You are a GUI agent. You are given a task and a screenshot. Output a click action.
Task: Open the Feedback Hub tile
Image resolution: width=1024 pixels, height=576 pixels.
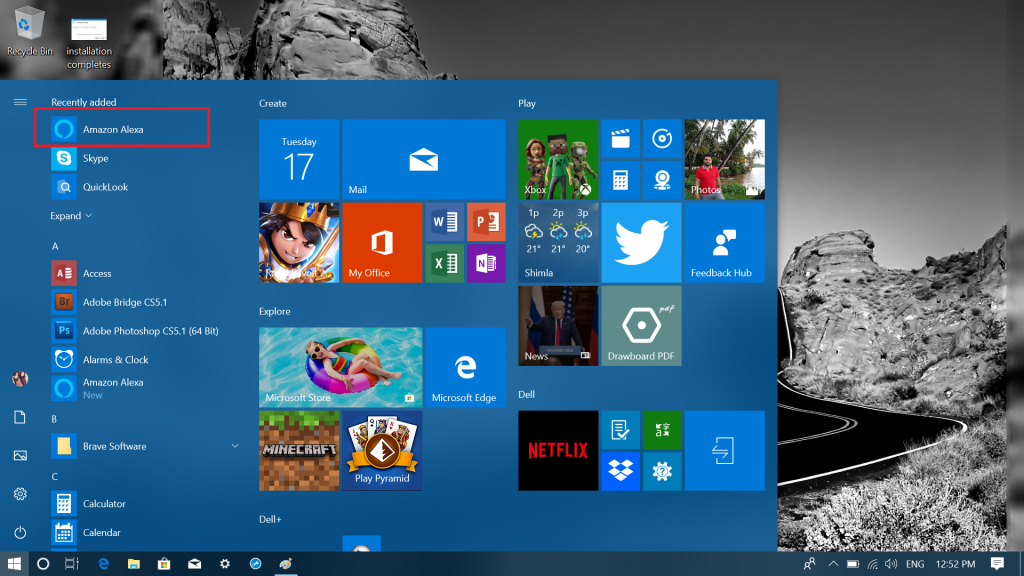(725, 242)
